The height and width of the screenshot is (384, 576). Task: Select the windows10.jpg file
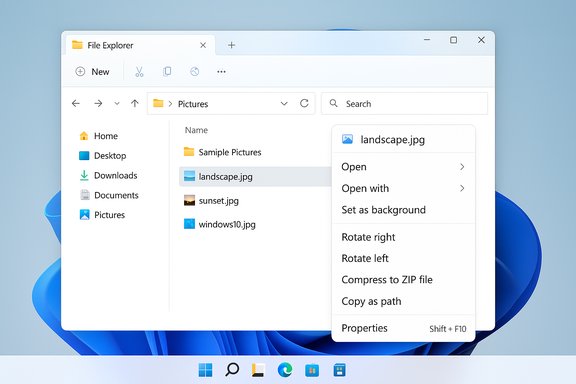click(x=219, y=224)
